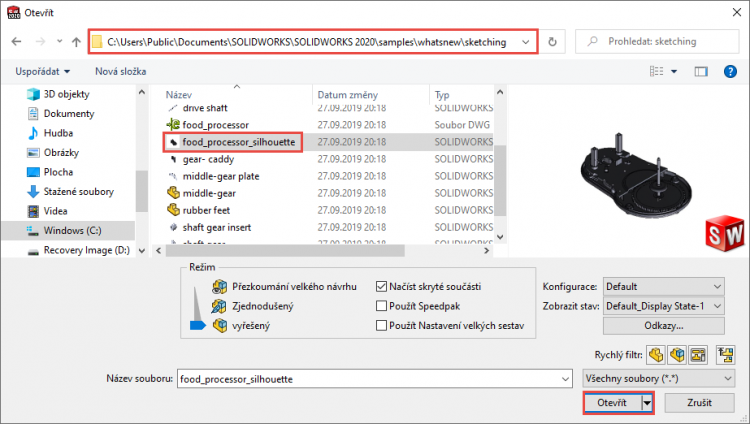Screen dimensions: 750x424
Task: Go forward with the right arrow
Action: click(40, 42)
